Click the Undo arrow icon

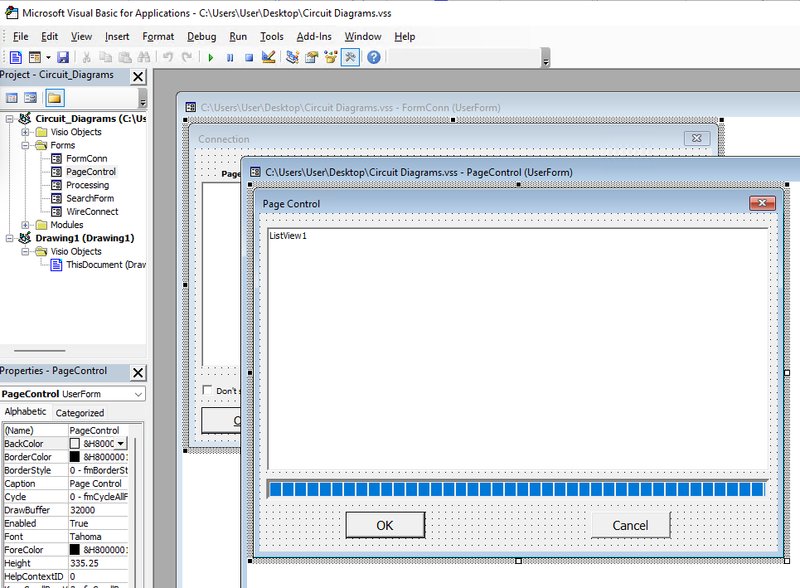point(167,57)
